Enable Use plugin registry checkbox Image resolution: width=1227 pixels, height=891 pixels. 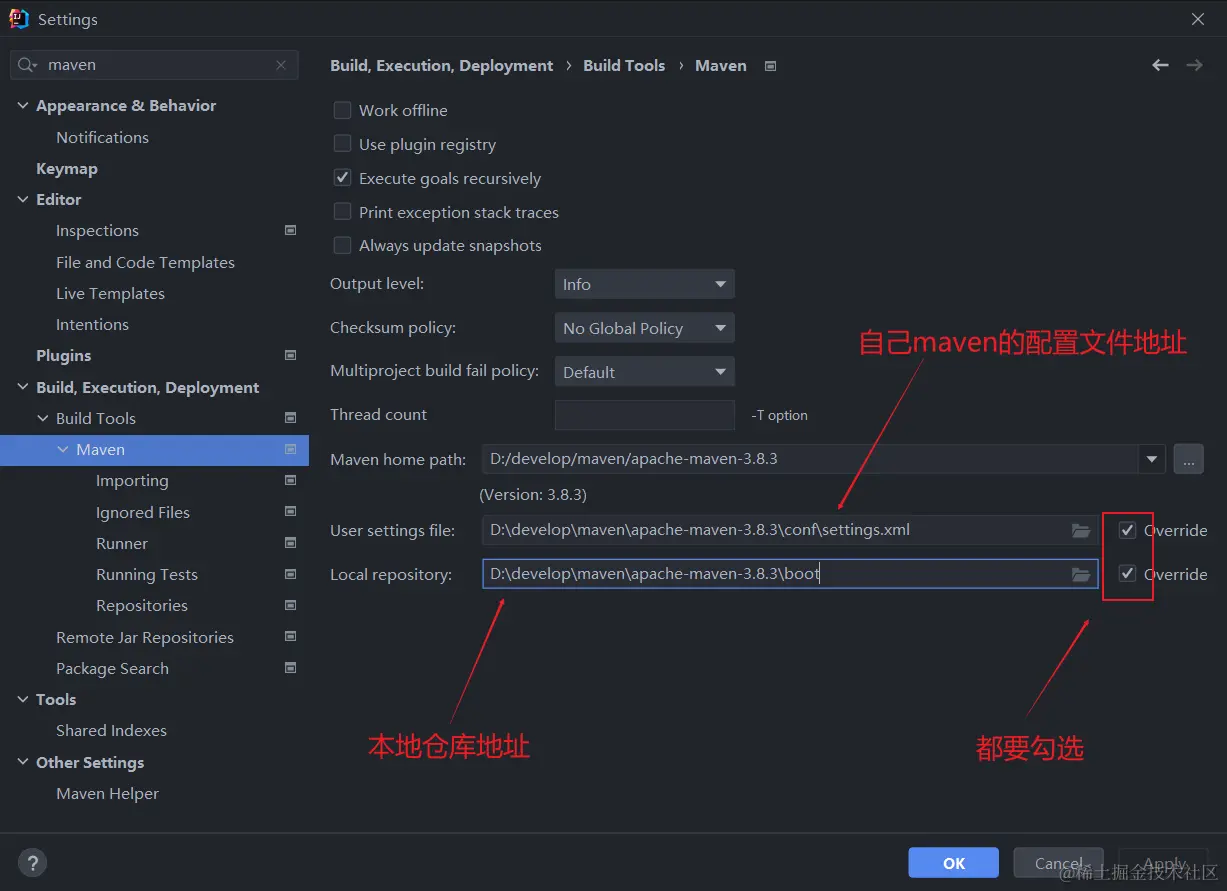(x=343, y=145)
